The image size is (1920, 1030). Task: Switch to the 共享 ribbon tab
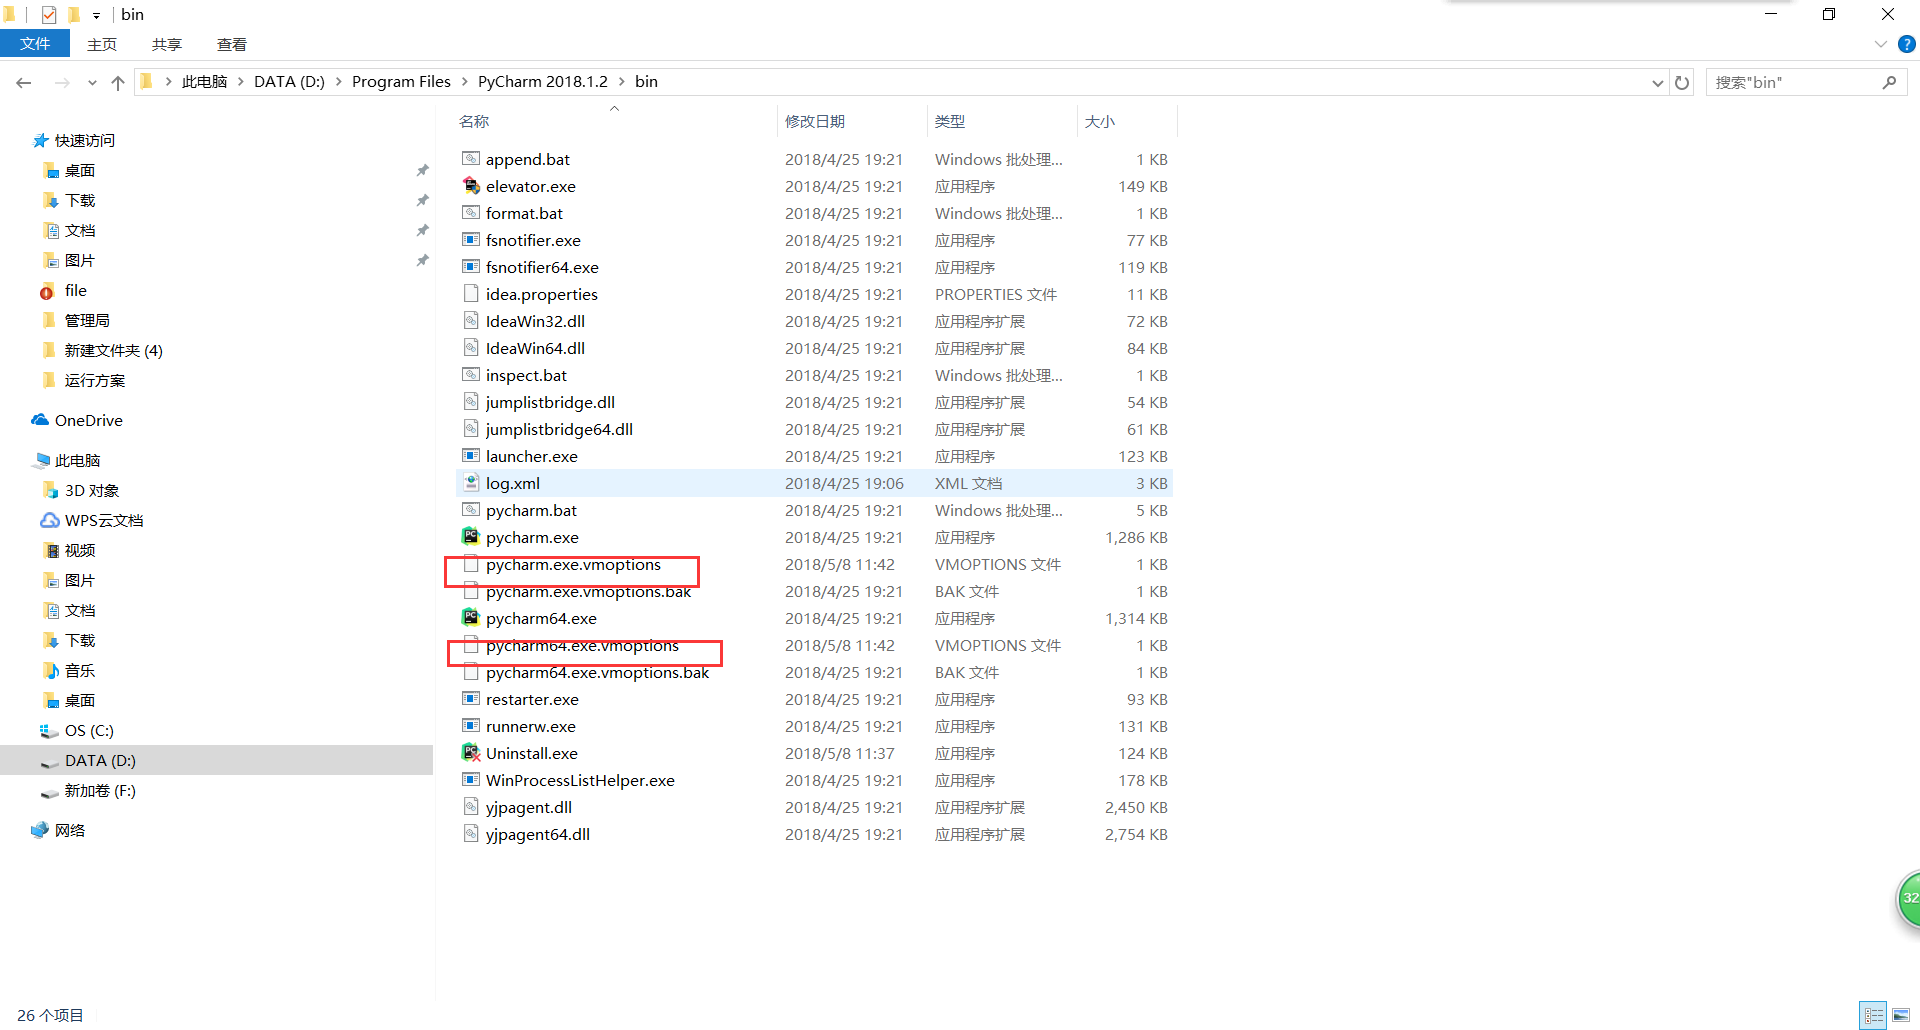click(x=167, y=44)
